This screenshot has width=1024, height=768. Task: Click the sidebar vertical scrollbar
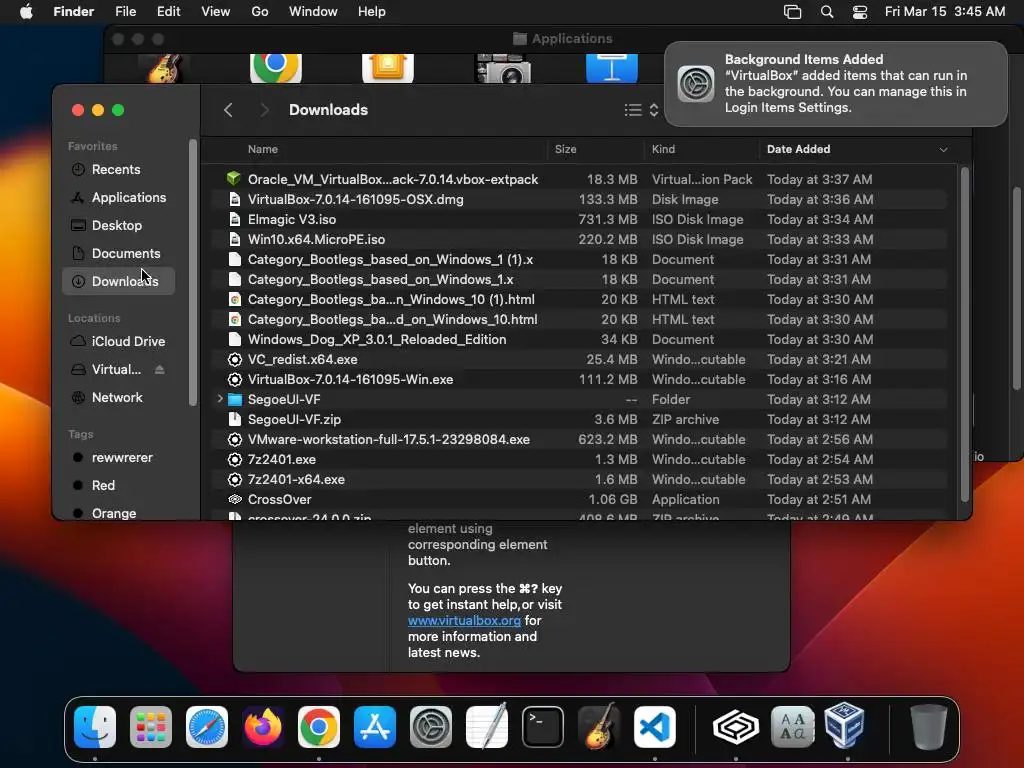193,272
